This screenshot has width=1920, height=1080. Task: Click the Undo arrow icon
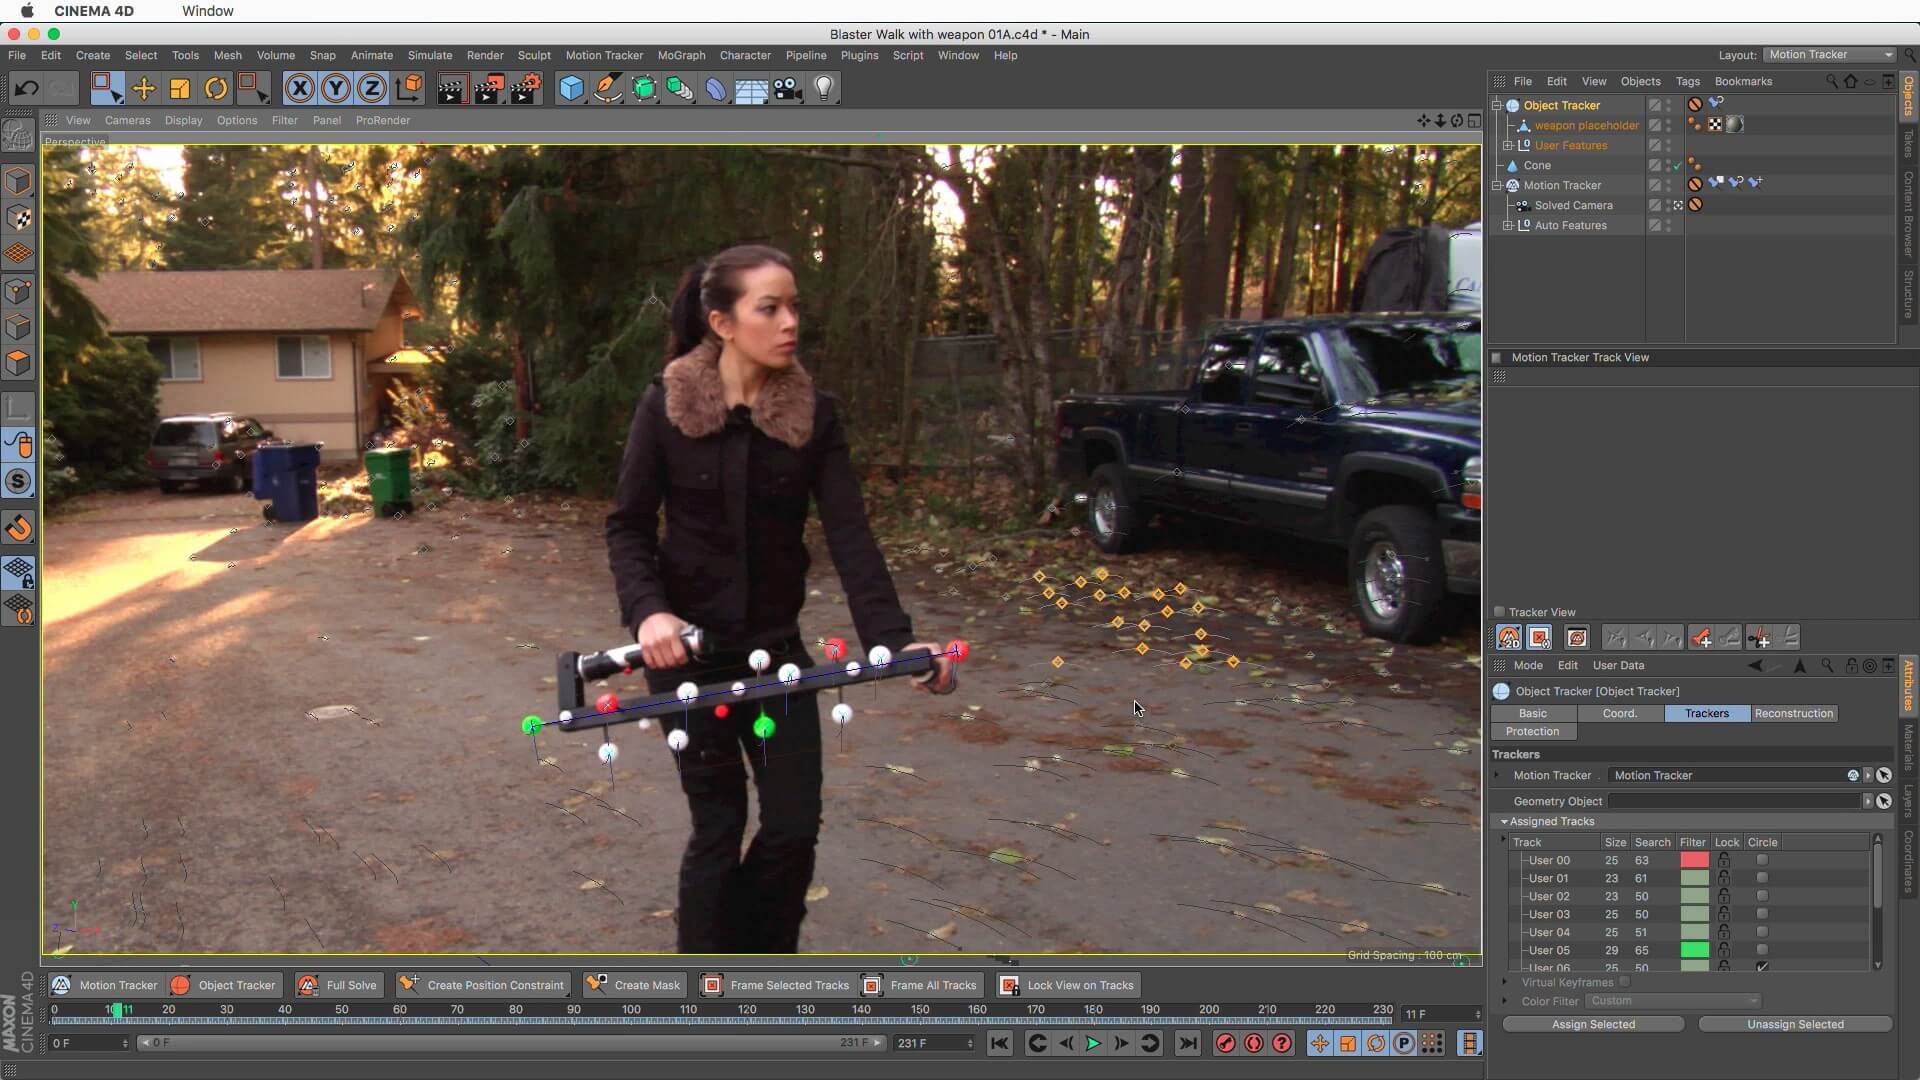click(x=26, y=89)
